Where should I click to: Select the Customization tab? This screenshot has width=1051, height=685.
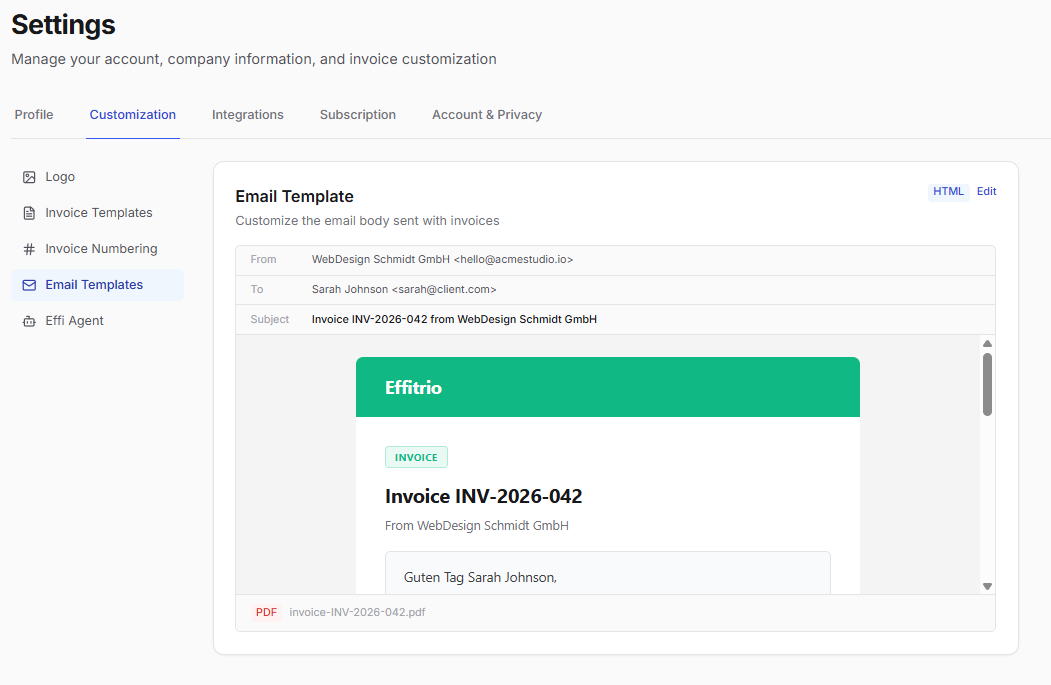coord(133,115)
